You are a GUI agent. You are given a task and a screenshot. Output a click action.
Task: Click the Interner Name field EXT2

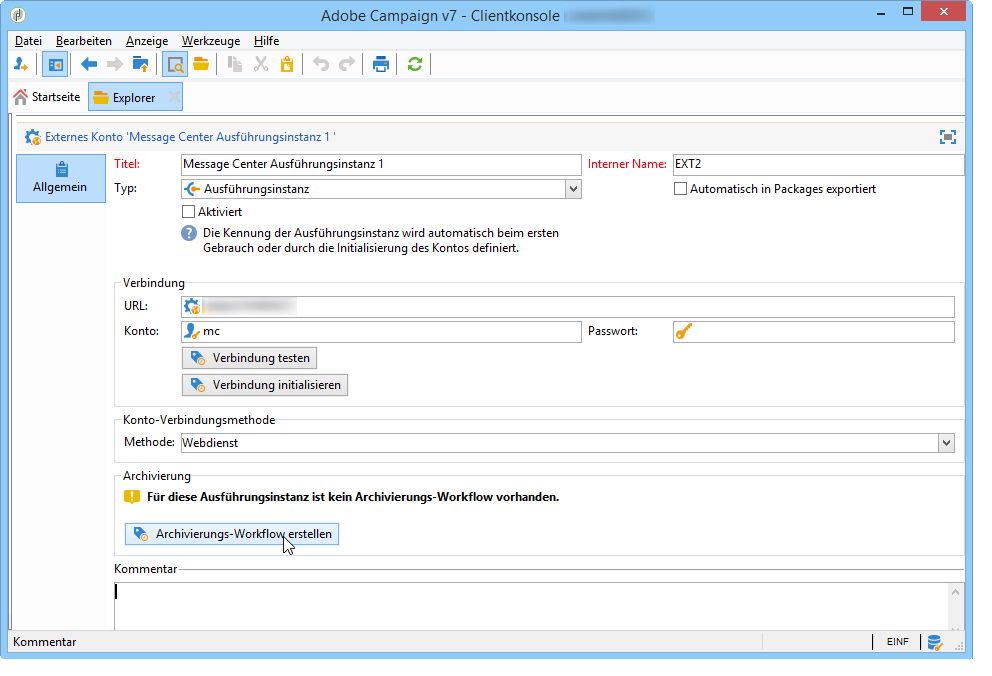(x=819, y=164)
